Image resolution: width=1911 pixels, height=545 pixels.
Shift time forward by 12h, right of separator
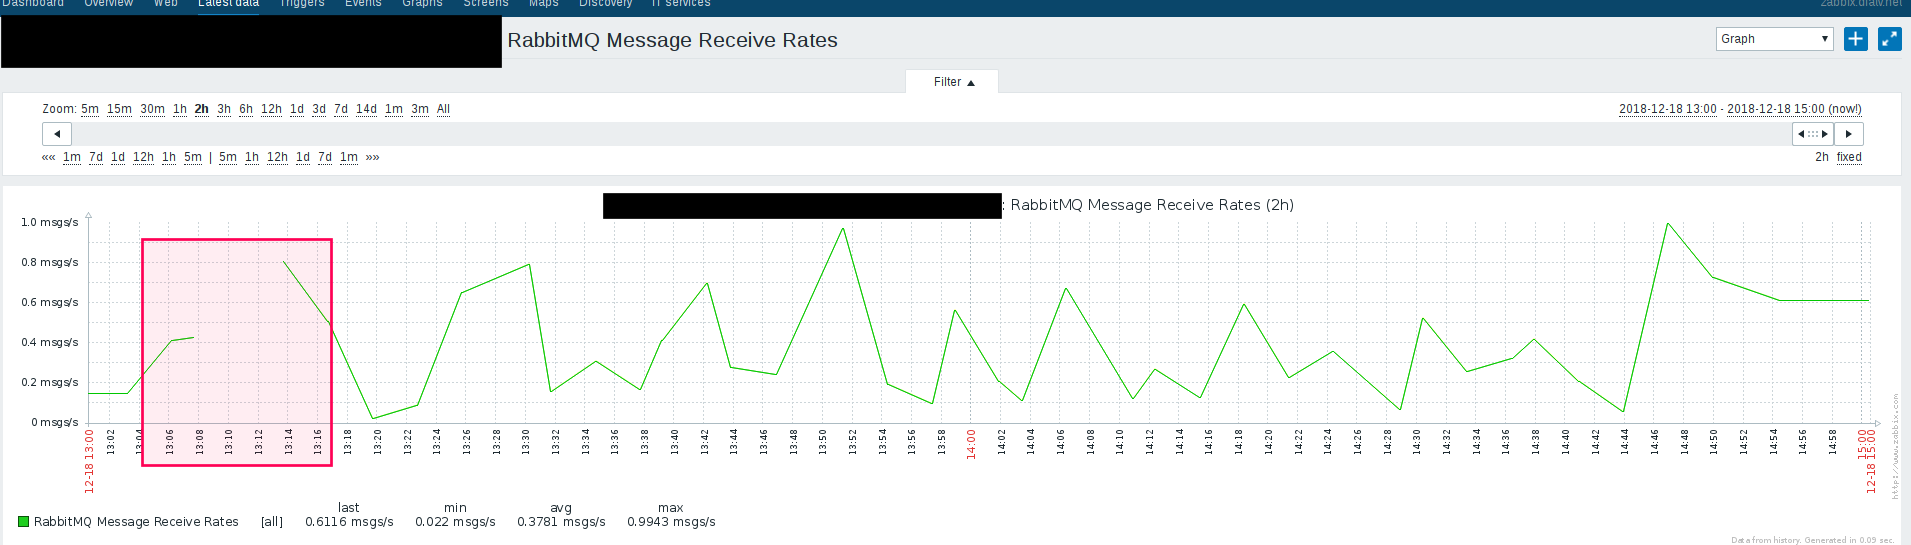coord(277,157)
